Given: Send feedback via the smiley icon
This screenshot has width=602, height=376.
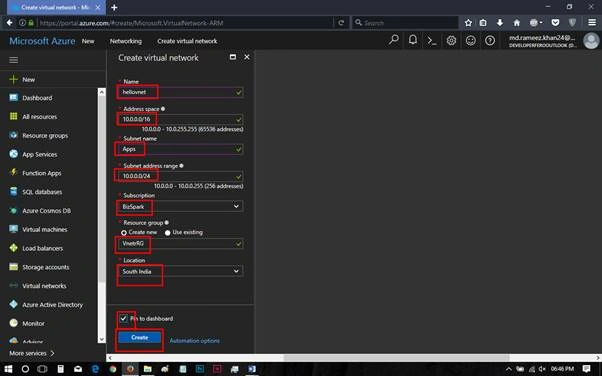Looking at the screenshot, I should (471, 40).
